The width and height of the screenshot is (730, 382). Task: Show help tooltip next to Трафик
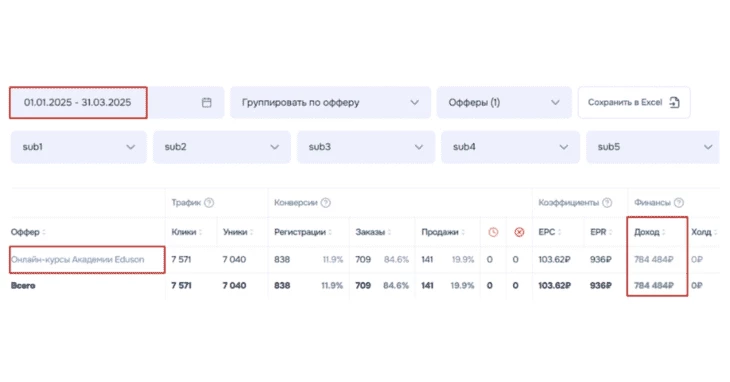click(x=209, y=203)
